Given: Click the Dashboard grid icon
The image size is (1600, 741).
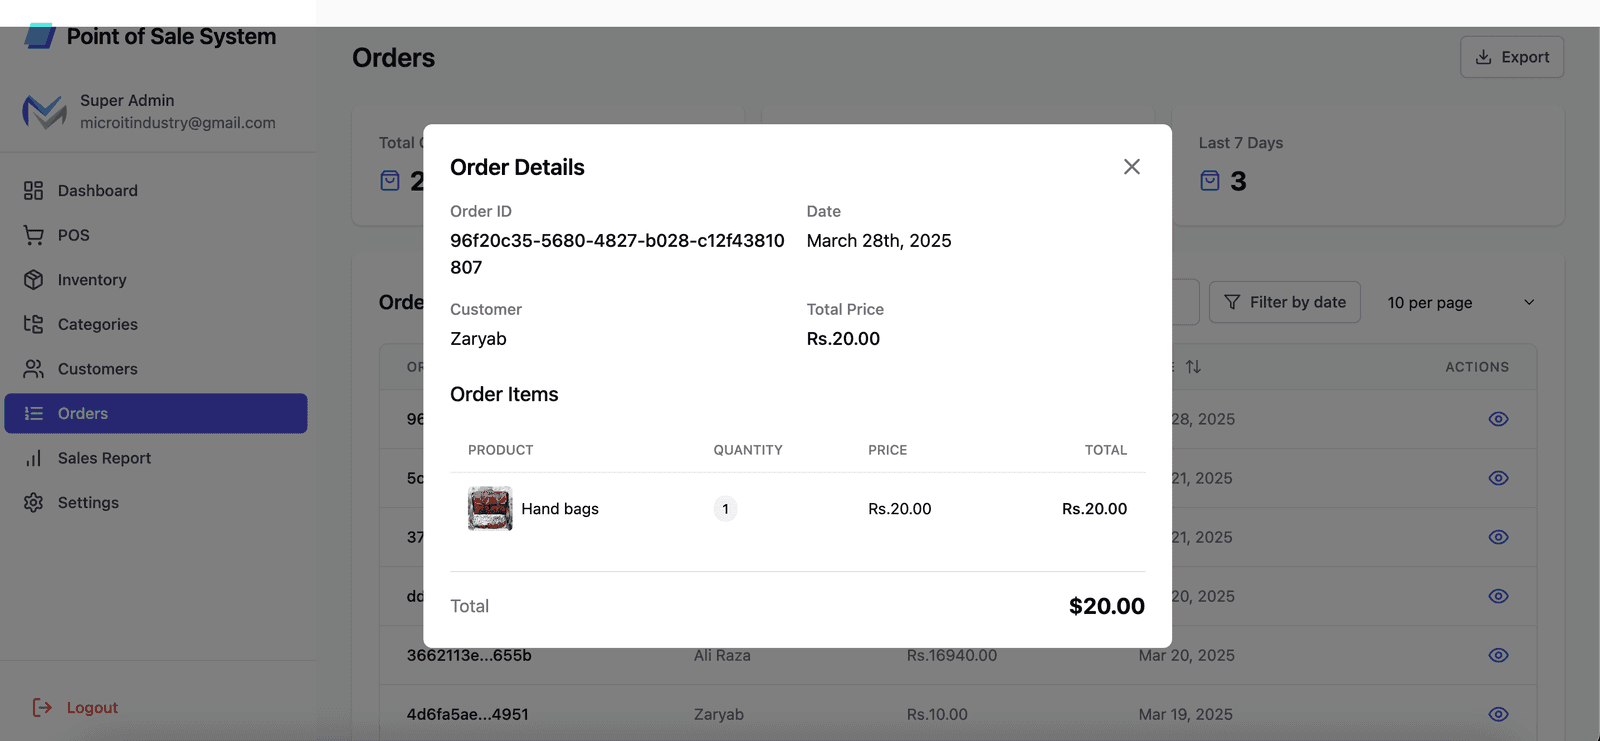Looking at the screenshot, I should [34, 190].
